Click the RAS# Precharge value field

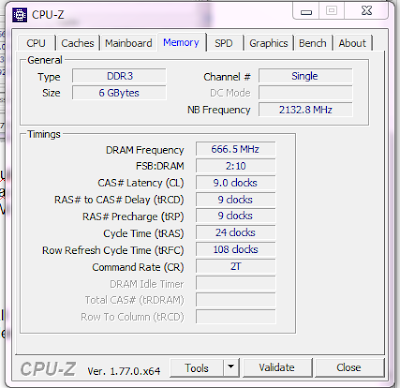pos(235,216)
